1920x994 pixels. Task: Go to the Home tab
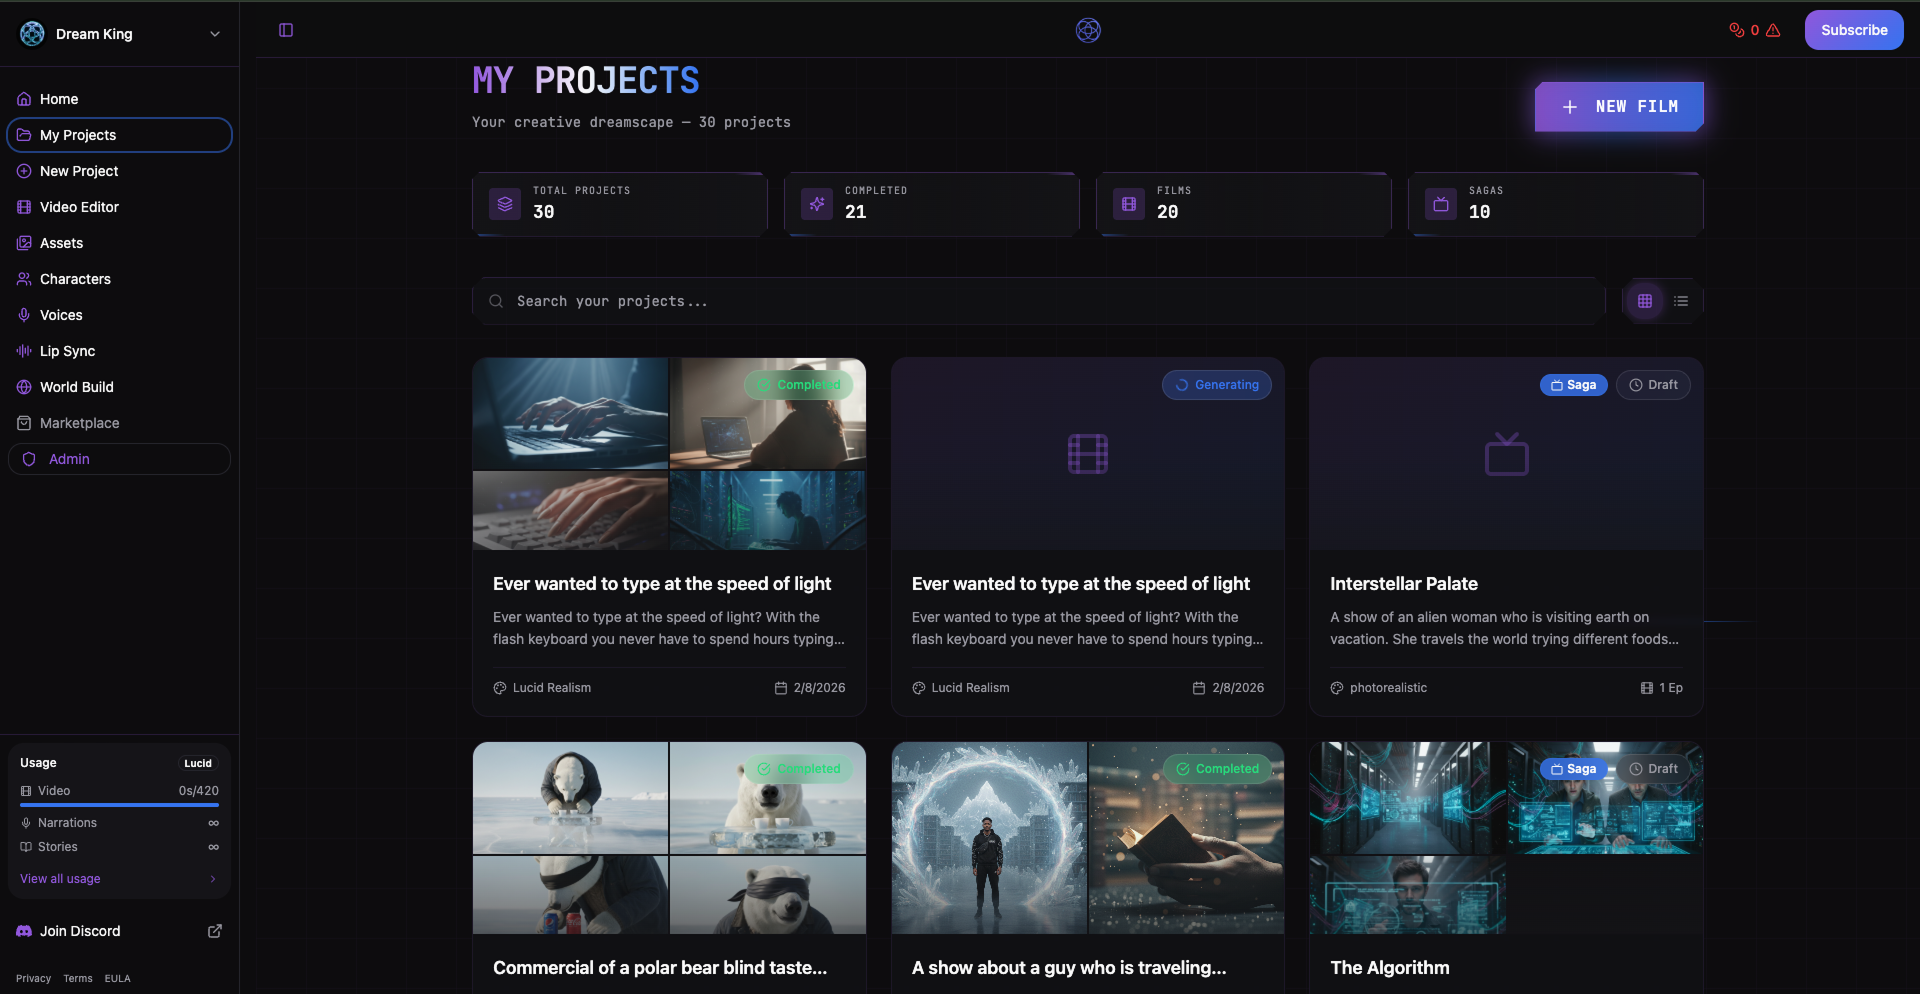[57, 99]
